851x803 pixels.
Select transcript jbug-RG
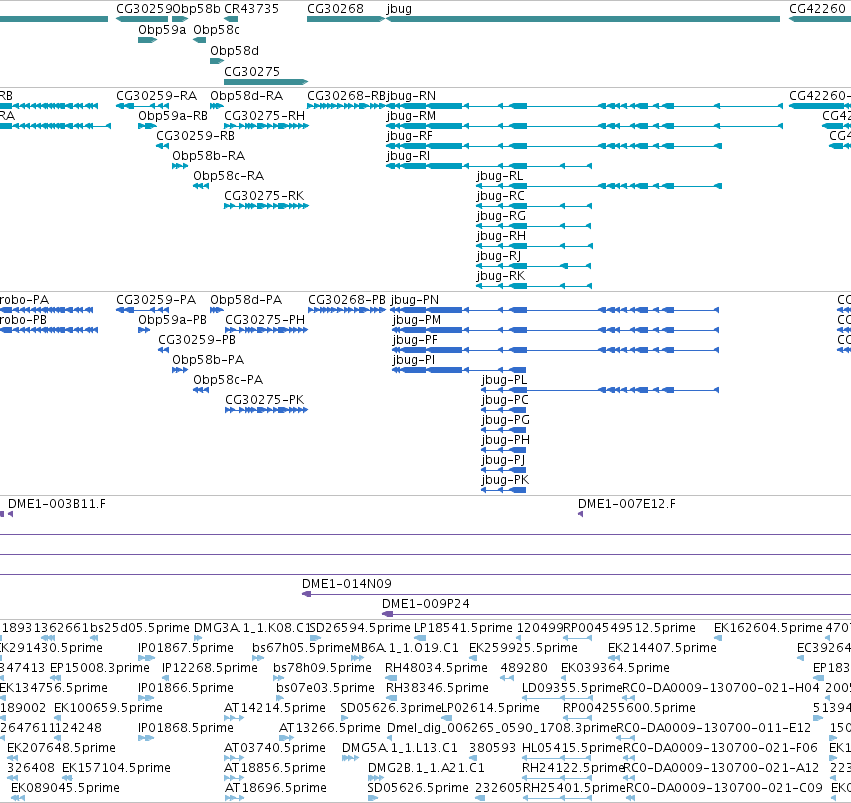pyautogui.click(x=534, y=226)
